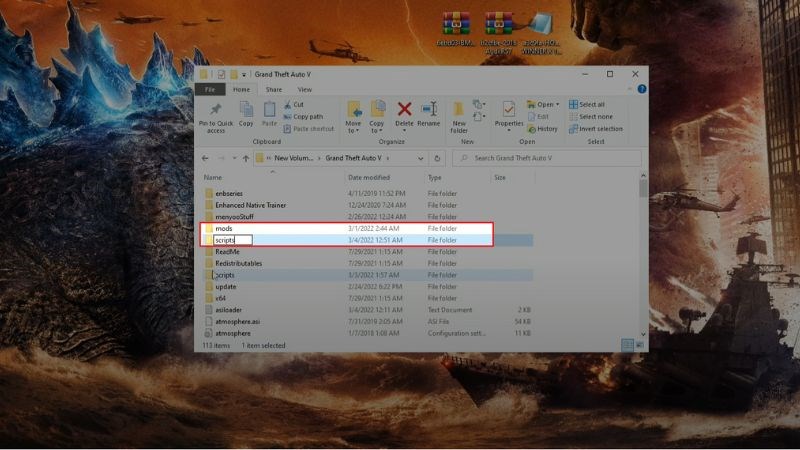Image resolution: width=800 pixels, height=450 pixels.
Task: Click the scripts rename text box
Action: click(233, 240)
